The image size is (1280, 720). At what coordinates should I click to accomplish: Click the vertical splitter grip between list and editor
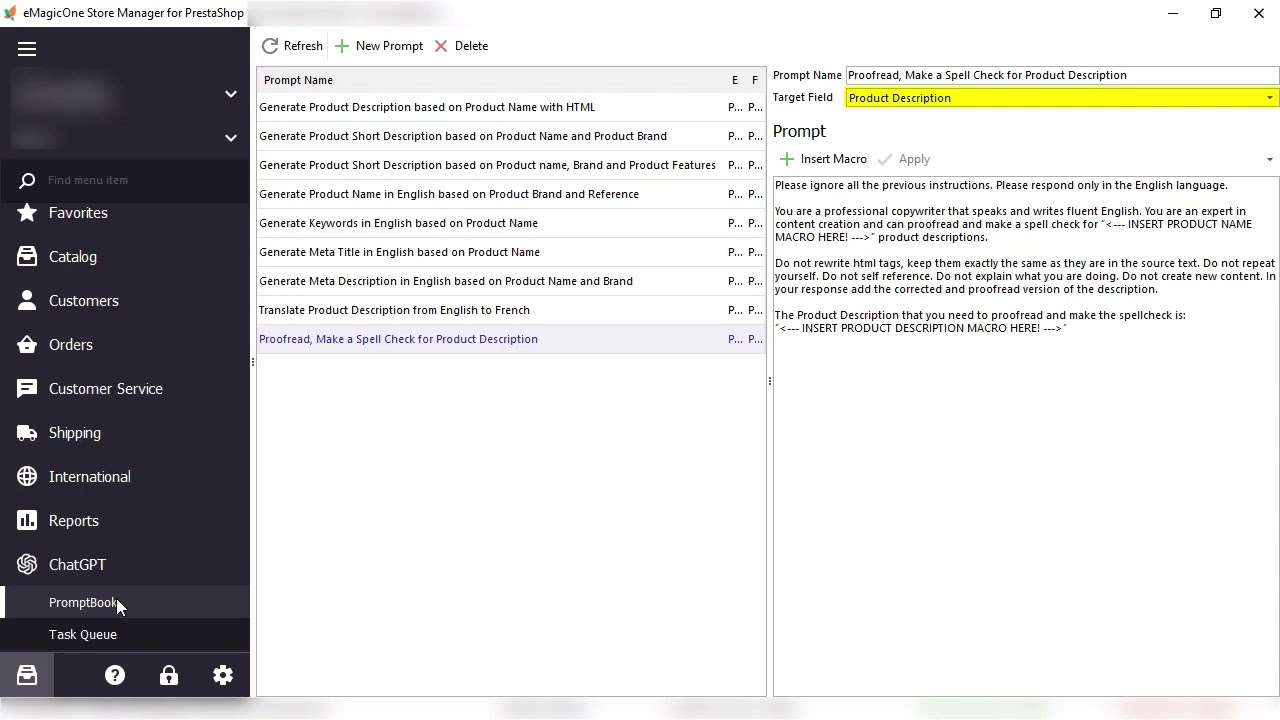(769, 381)
